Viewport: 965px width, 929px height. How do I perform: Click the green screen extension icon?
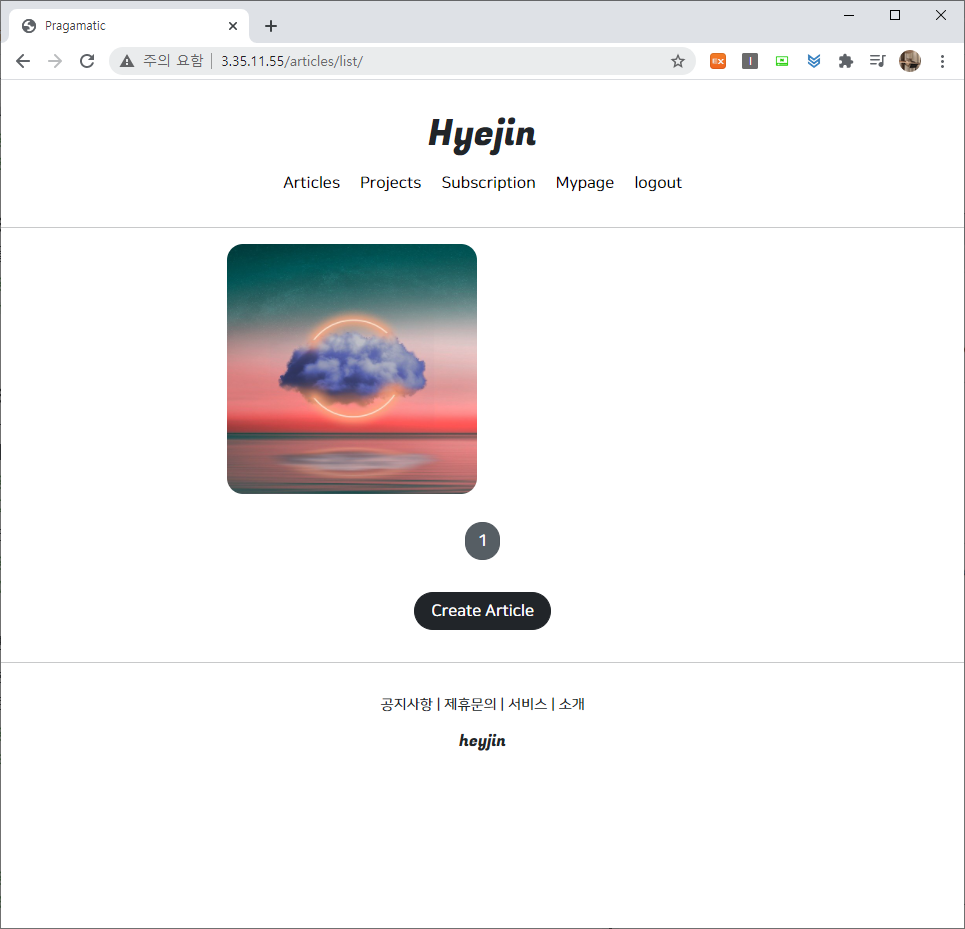(782, 61)
